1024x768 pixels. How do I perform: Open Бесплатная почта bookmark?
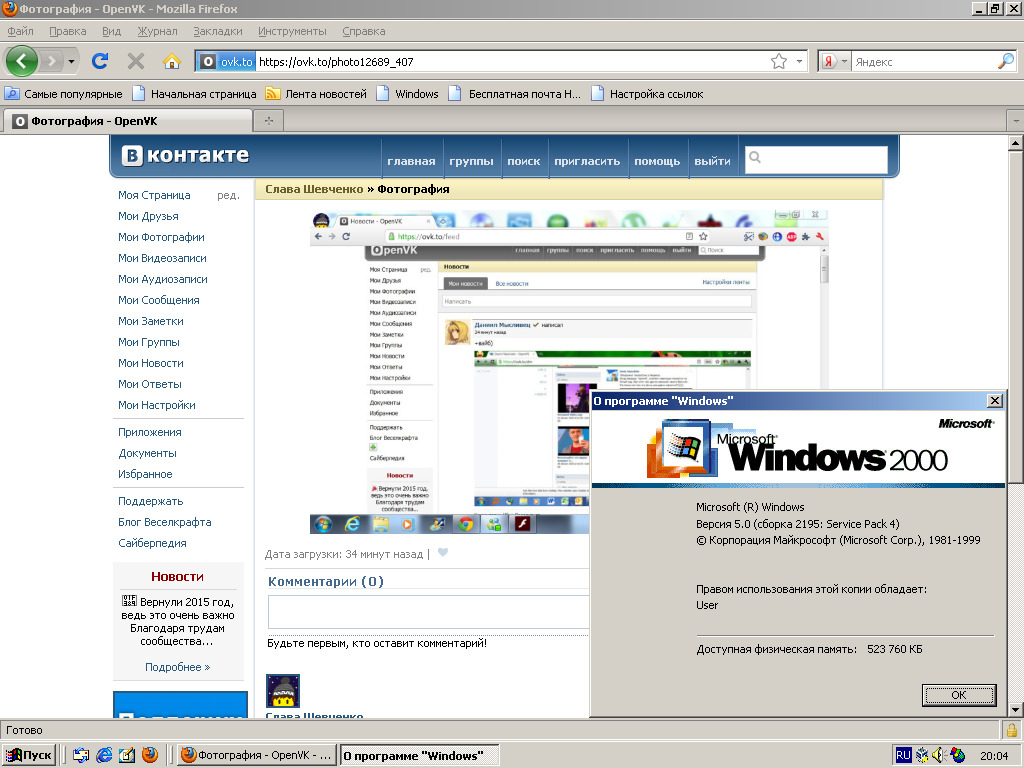click(x=515, y=94)
